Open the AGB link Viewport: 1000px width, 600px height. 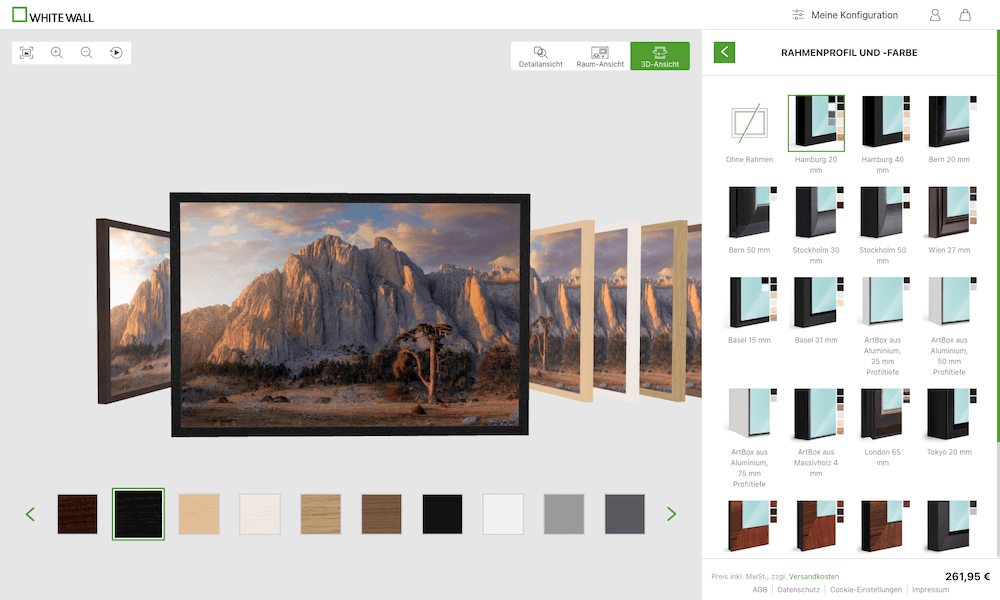tap(760, 590)
